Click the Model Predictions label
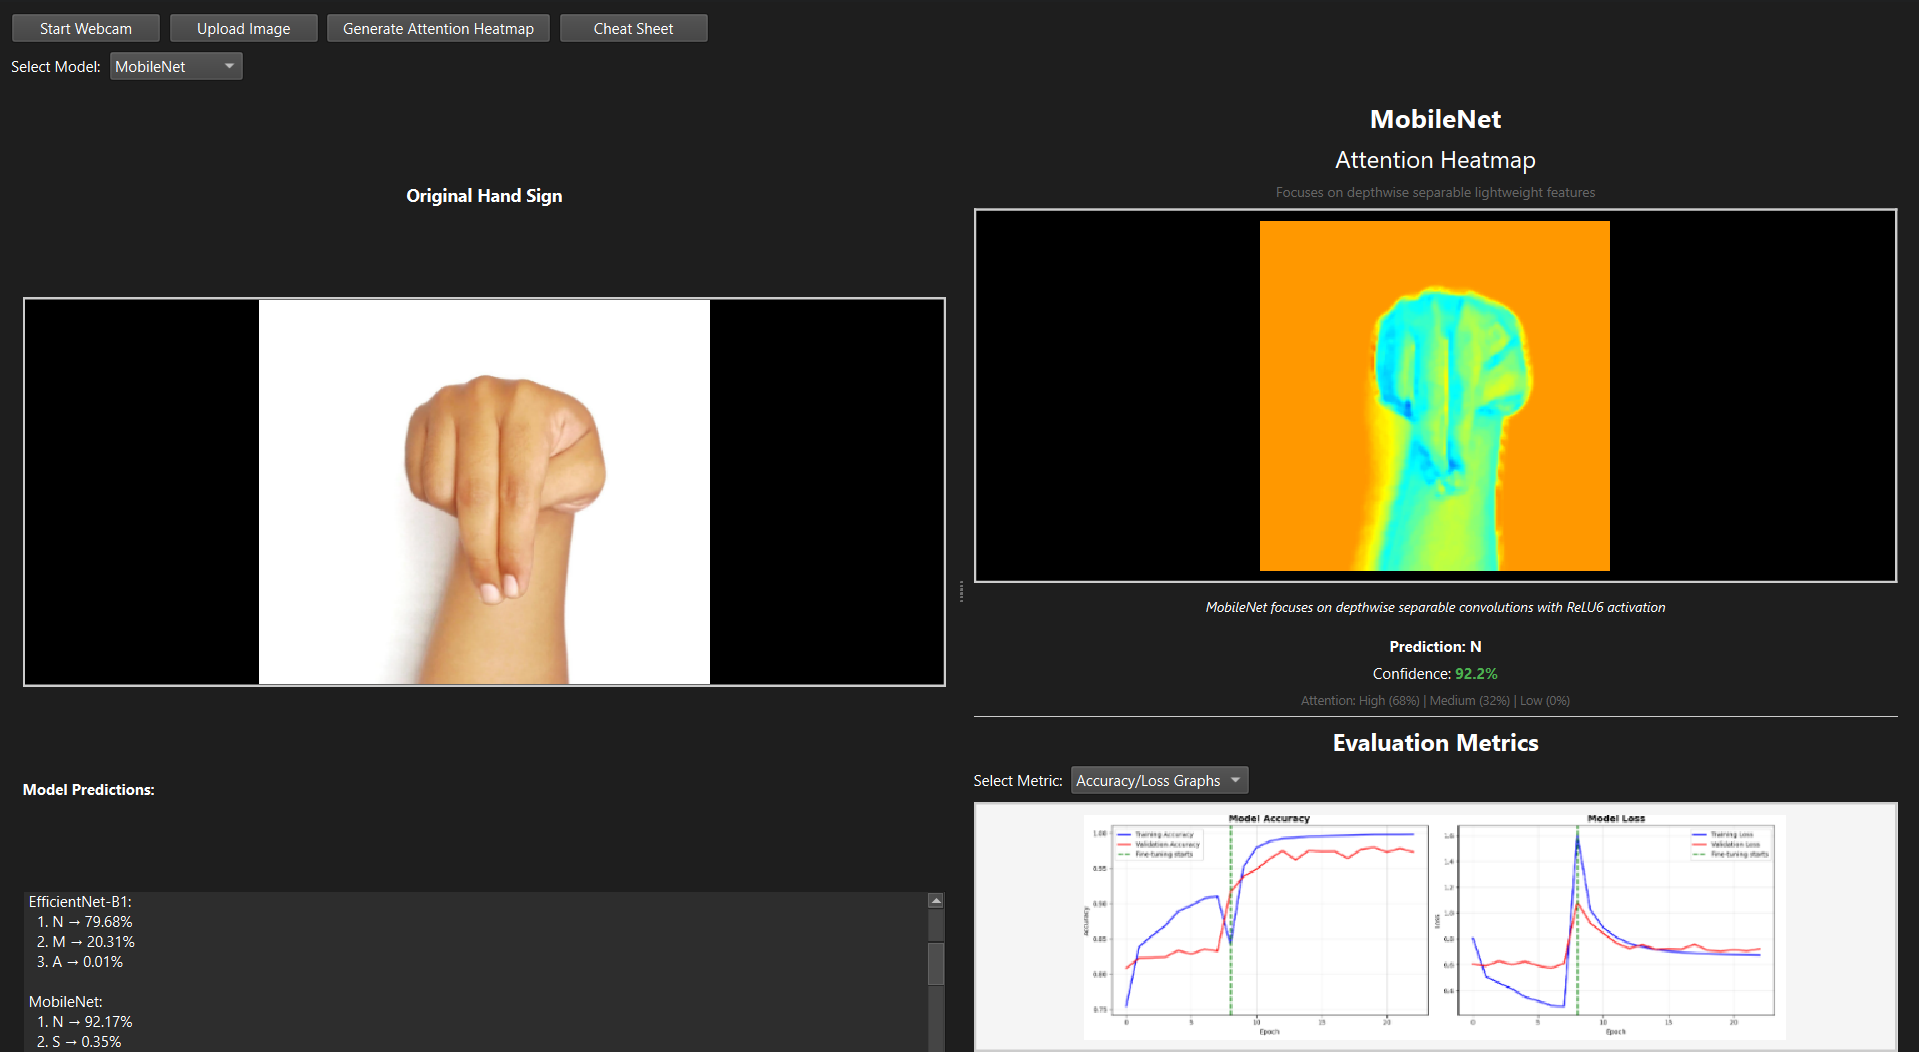Screen dimensions: 1919x1052 click(x=89, y=790)
